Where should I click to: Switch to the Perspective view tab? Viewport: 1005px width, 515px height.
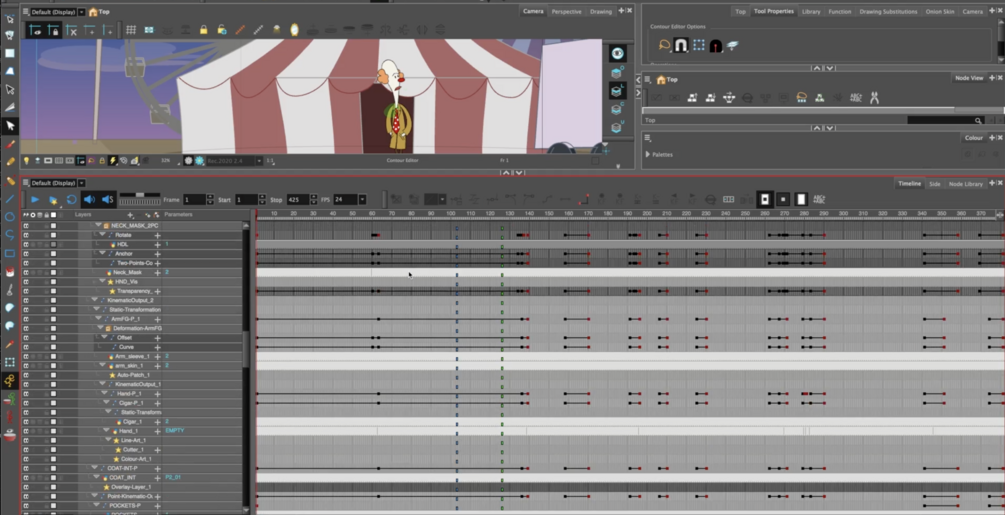[x=567, y=12]
